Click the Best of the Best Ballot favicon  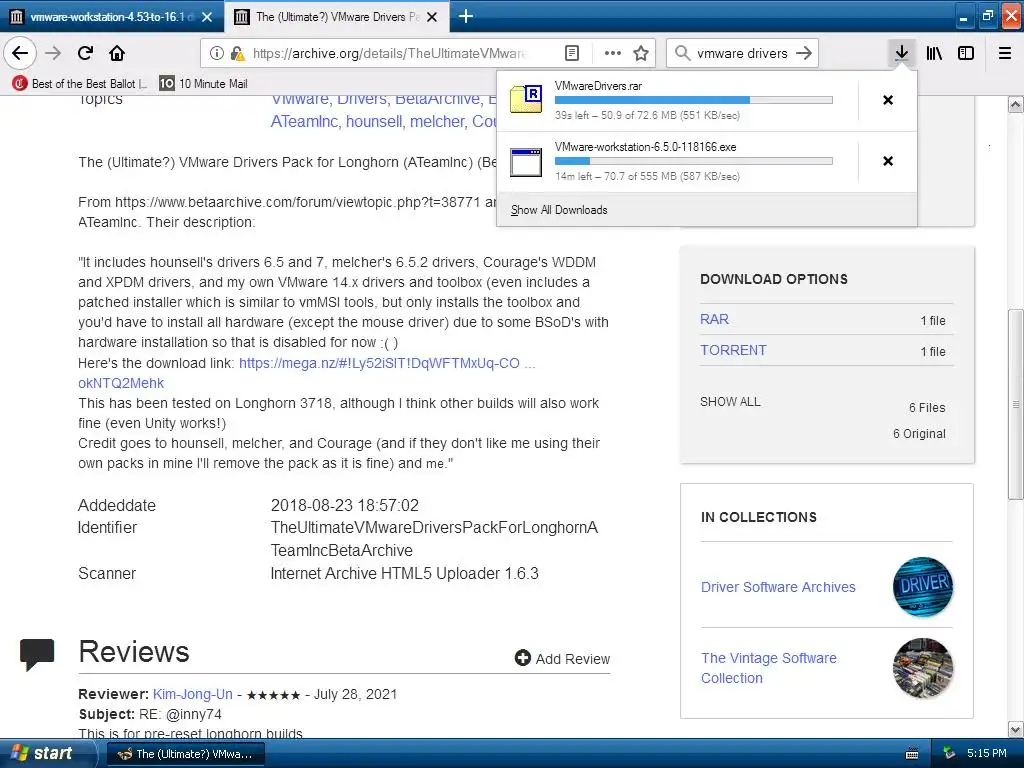[x=20, y=84]
